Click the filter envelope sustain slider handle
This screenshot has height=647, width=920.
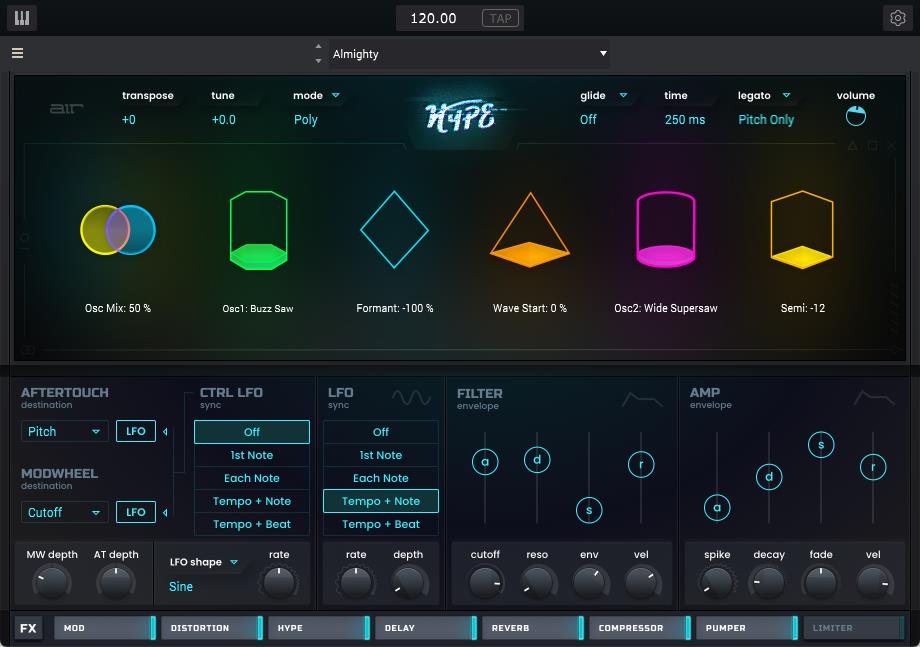(589, 510)
